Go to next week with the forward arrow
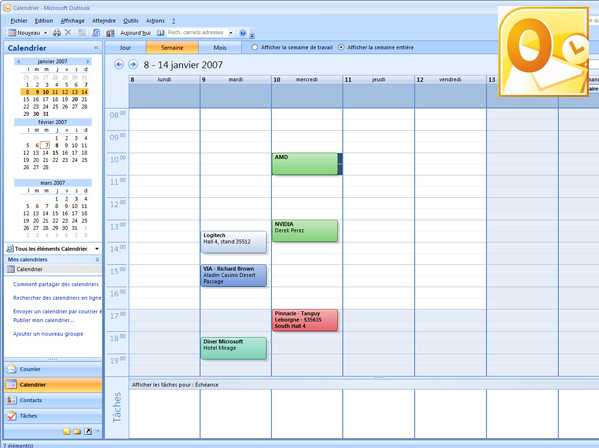 (x=133, y=65)
